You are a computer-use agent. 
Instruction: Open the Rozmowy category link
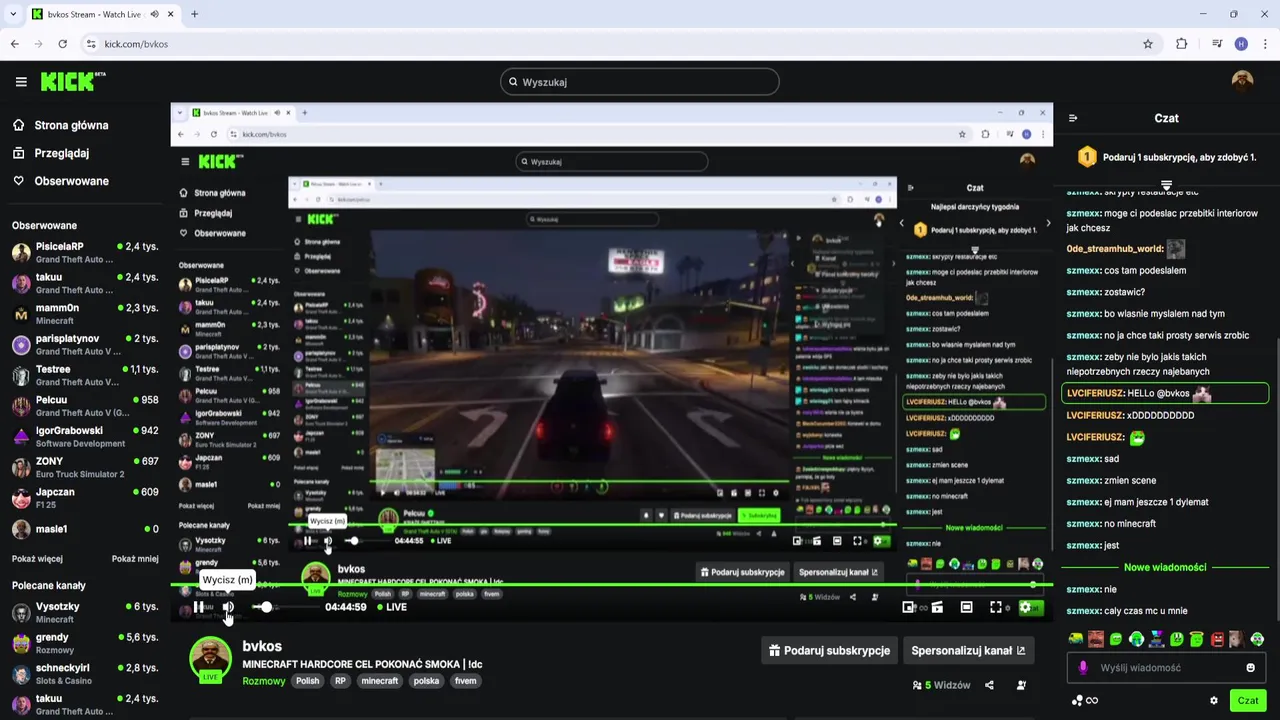click(262, 681)
